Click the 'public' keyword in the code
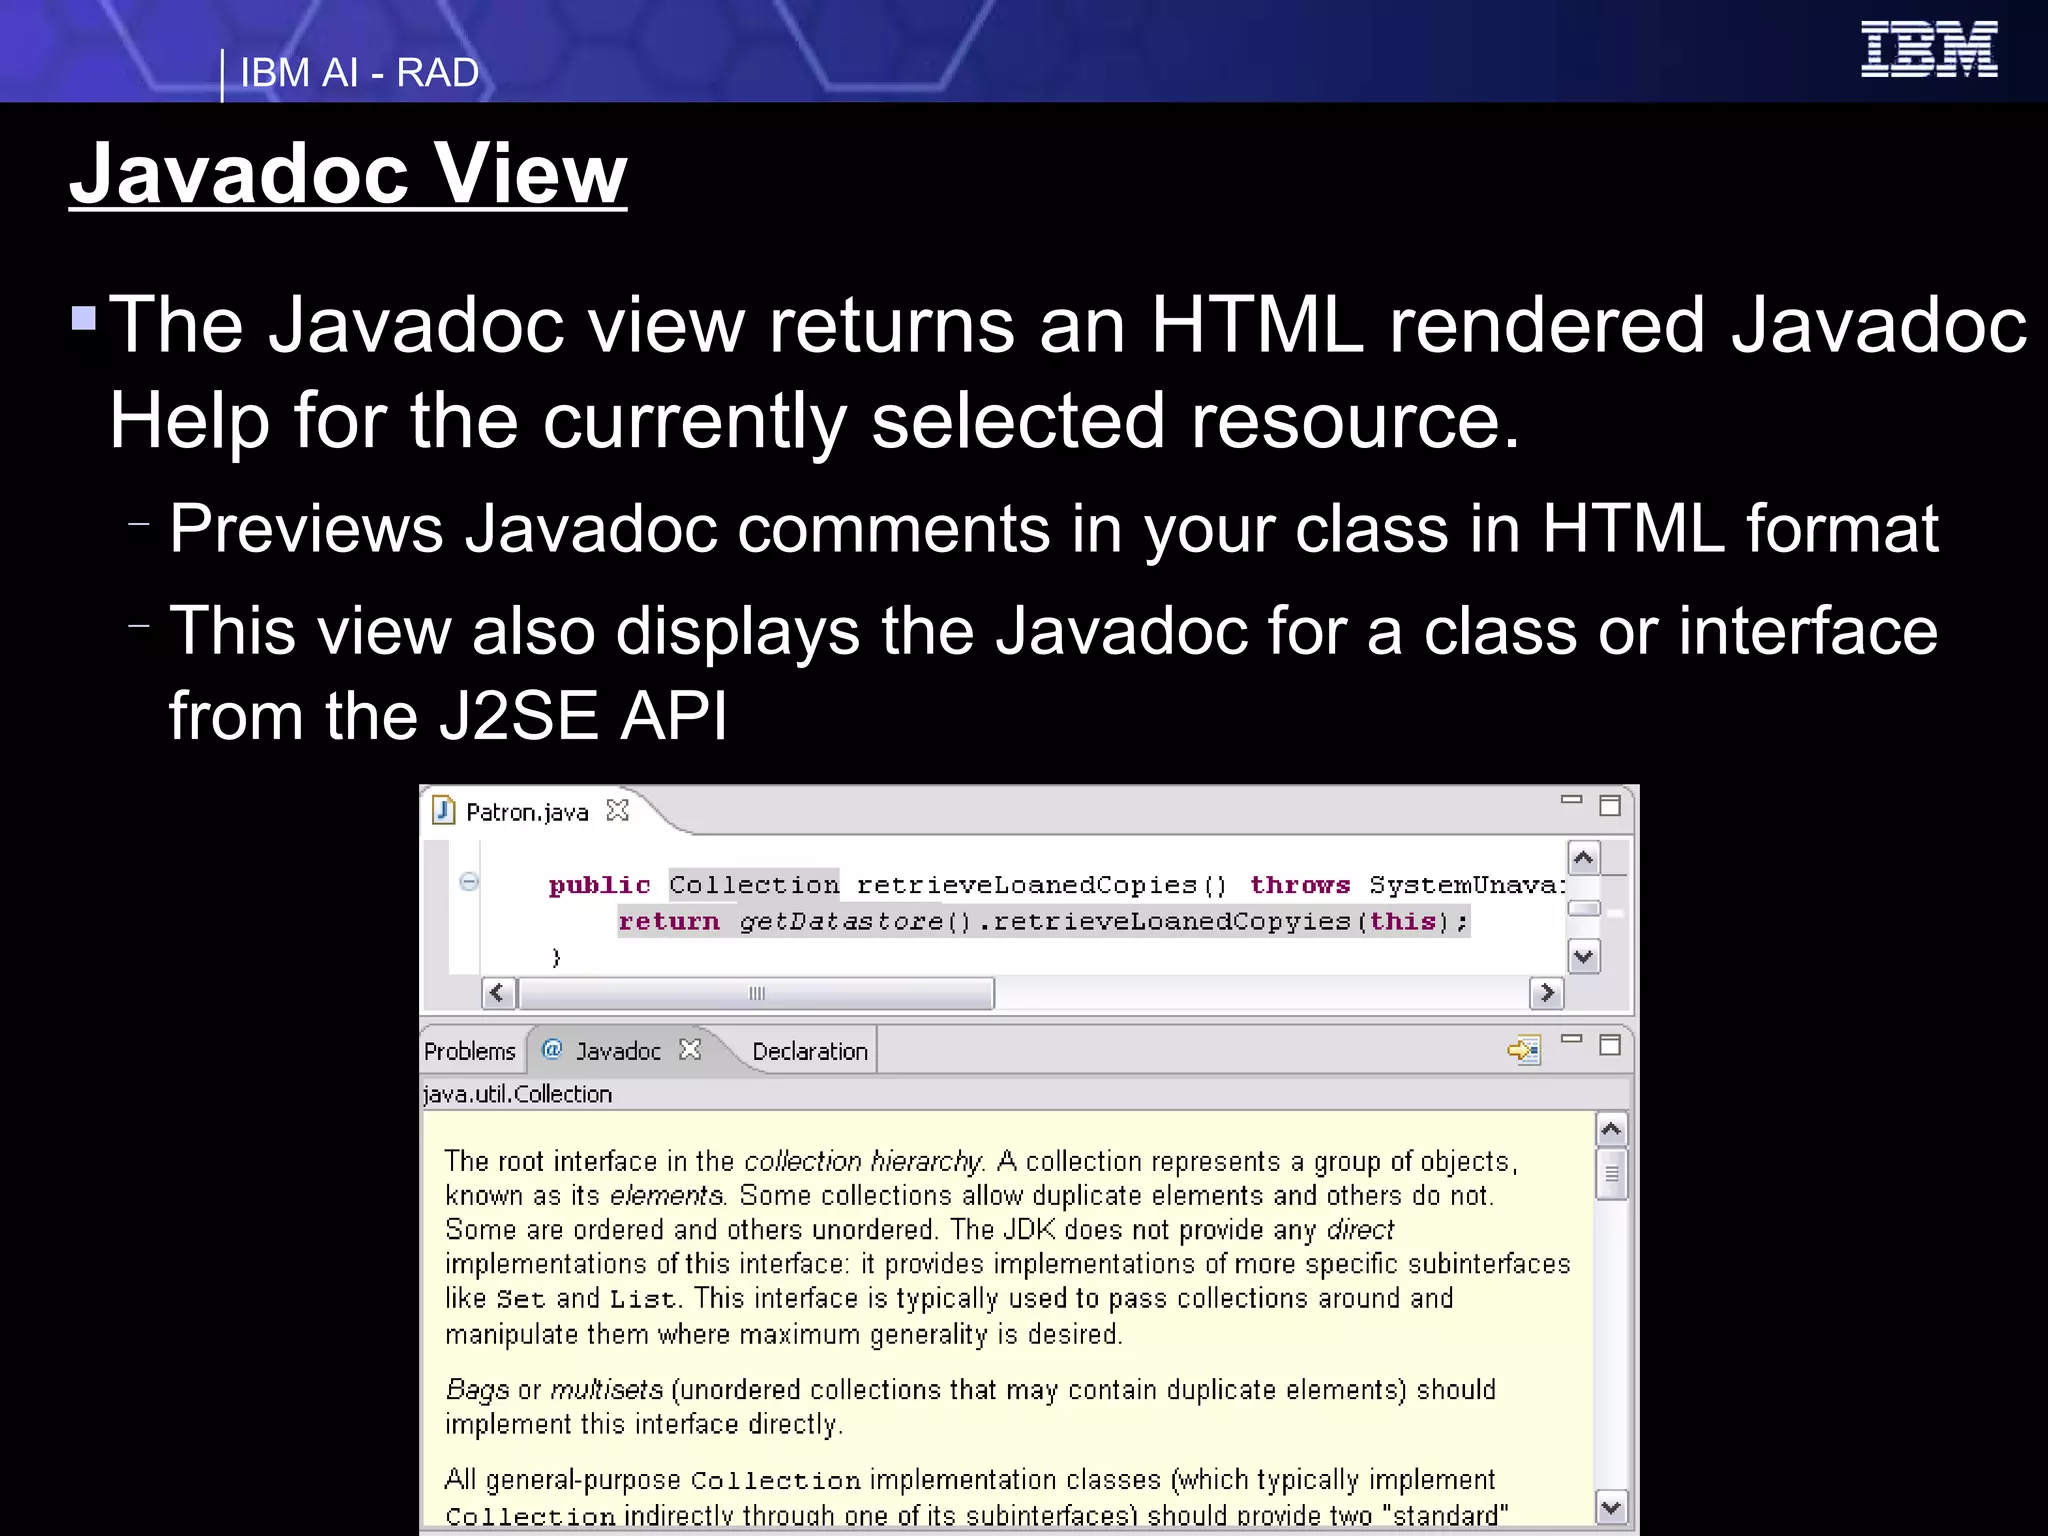This screenshot has height=1536, width=2048. click(599, 886)
